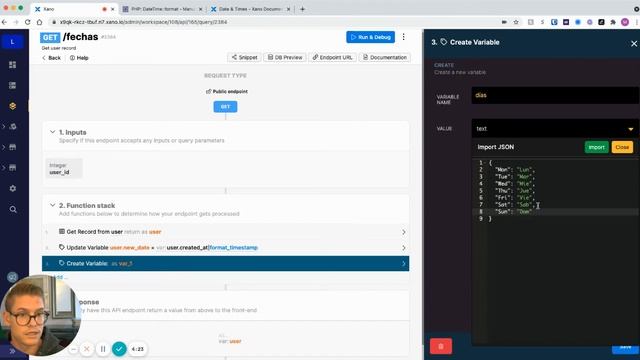Viewport: 640px width, 360px height.
Task: Open the dashboard icon in left sidebar
Action: click(x=13, y=65)
